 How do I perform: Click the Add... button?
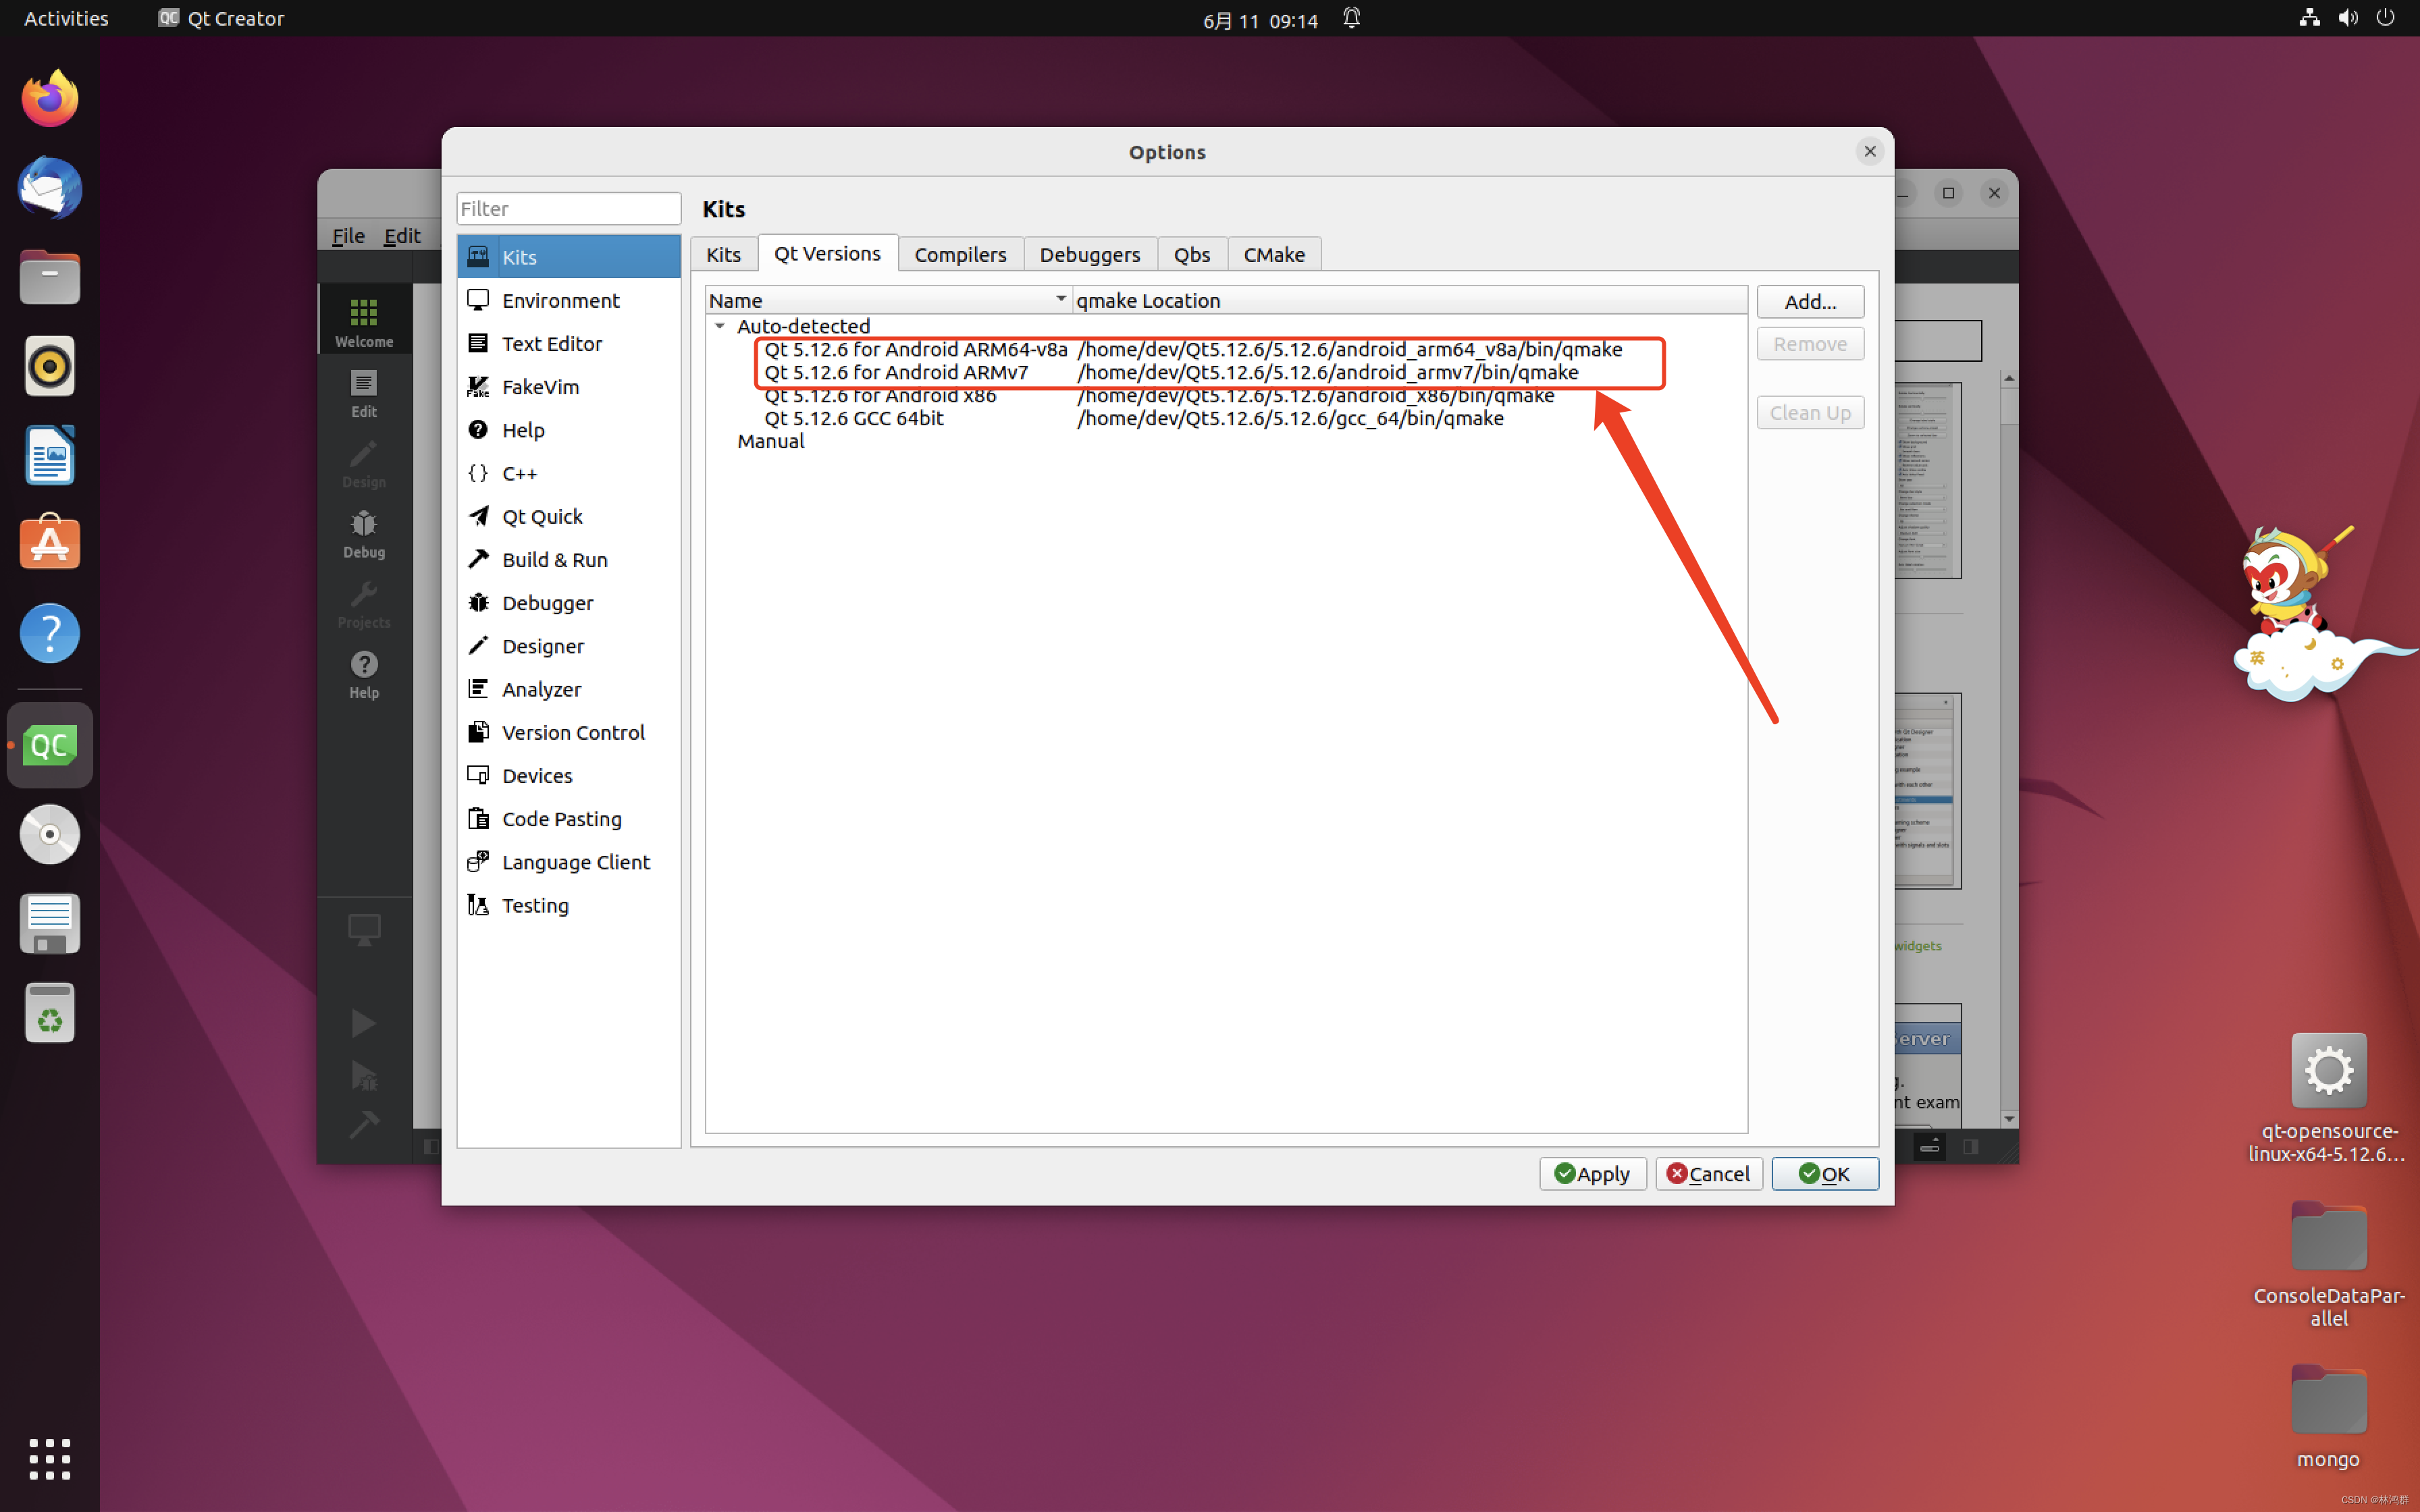tap(1809, 301)
